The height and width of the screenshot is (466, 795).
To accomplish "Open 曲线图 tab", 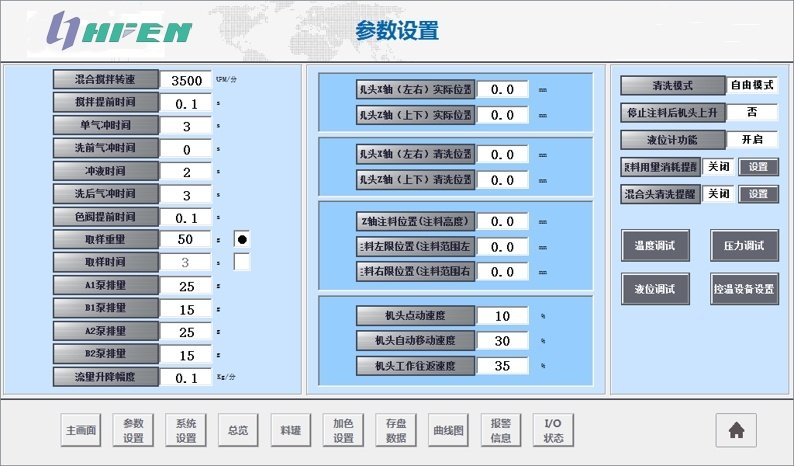I will 448,431.
